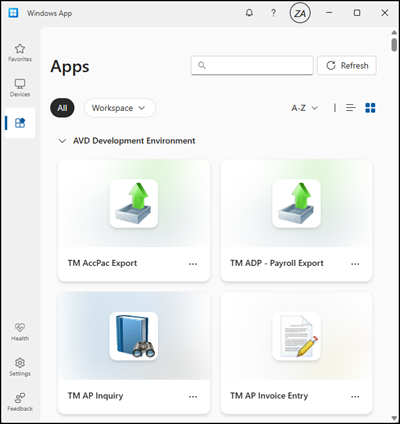The height and width of the screenshot is (424, 400).
Task: Select the All filter pill
Action: (x=62, y=108)
